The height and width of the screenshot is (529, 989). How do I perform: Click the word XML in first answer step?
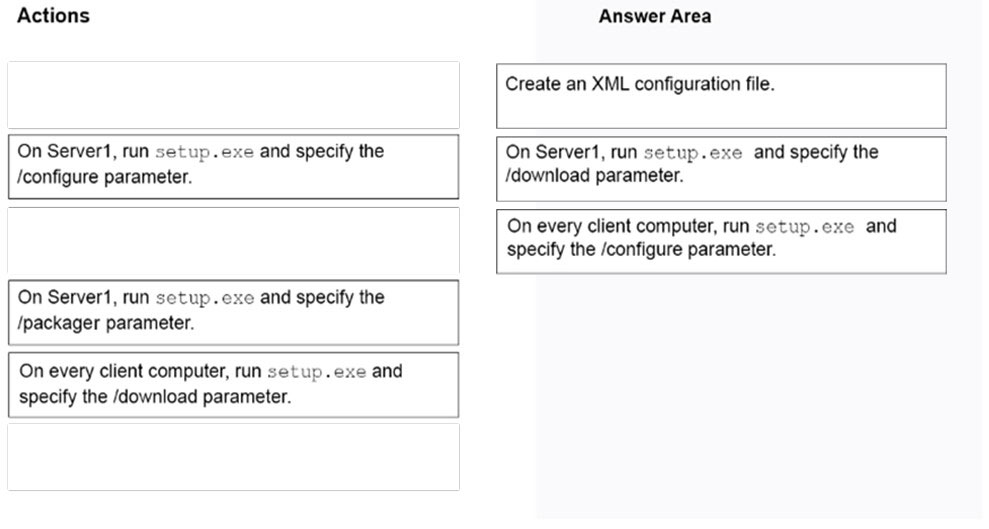pyautogui.click(x=610, y=84)
